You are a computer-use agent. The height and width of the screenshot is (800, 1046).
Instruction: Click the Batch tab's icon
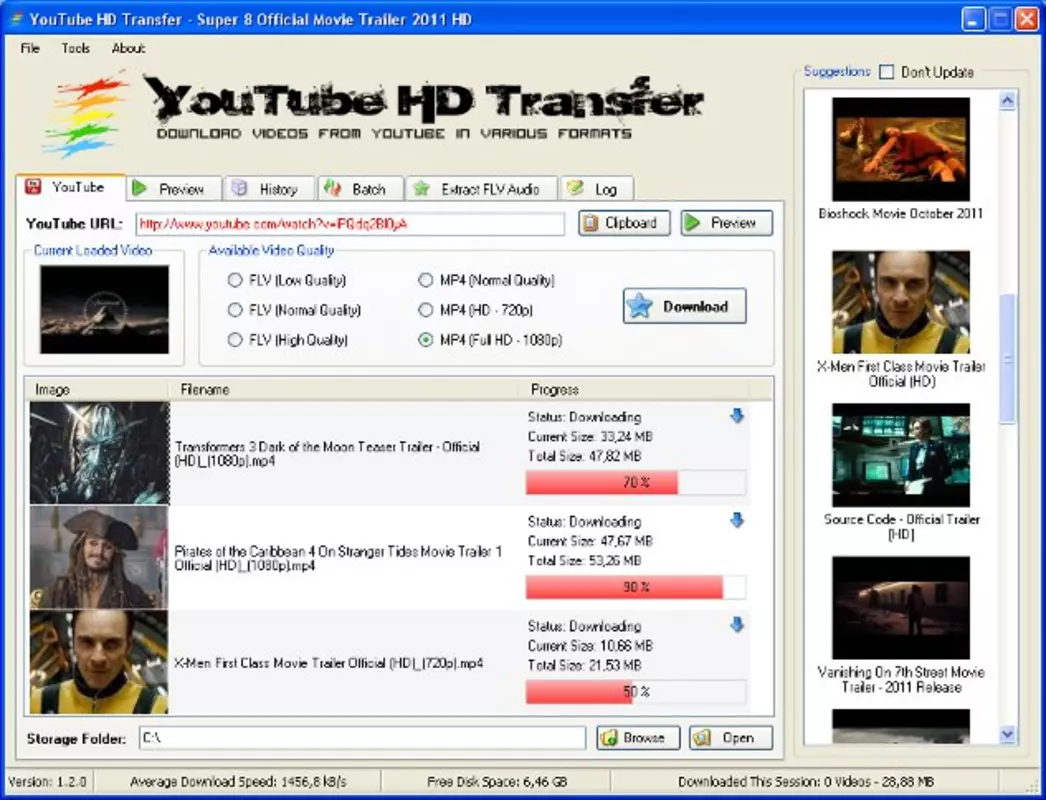(x=332, y=189)
